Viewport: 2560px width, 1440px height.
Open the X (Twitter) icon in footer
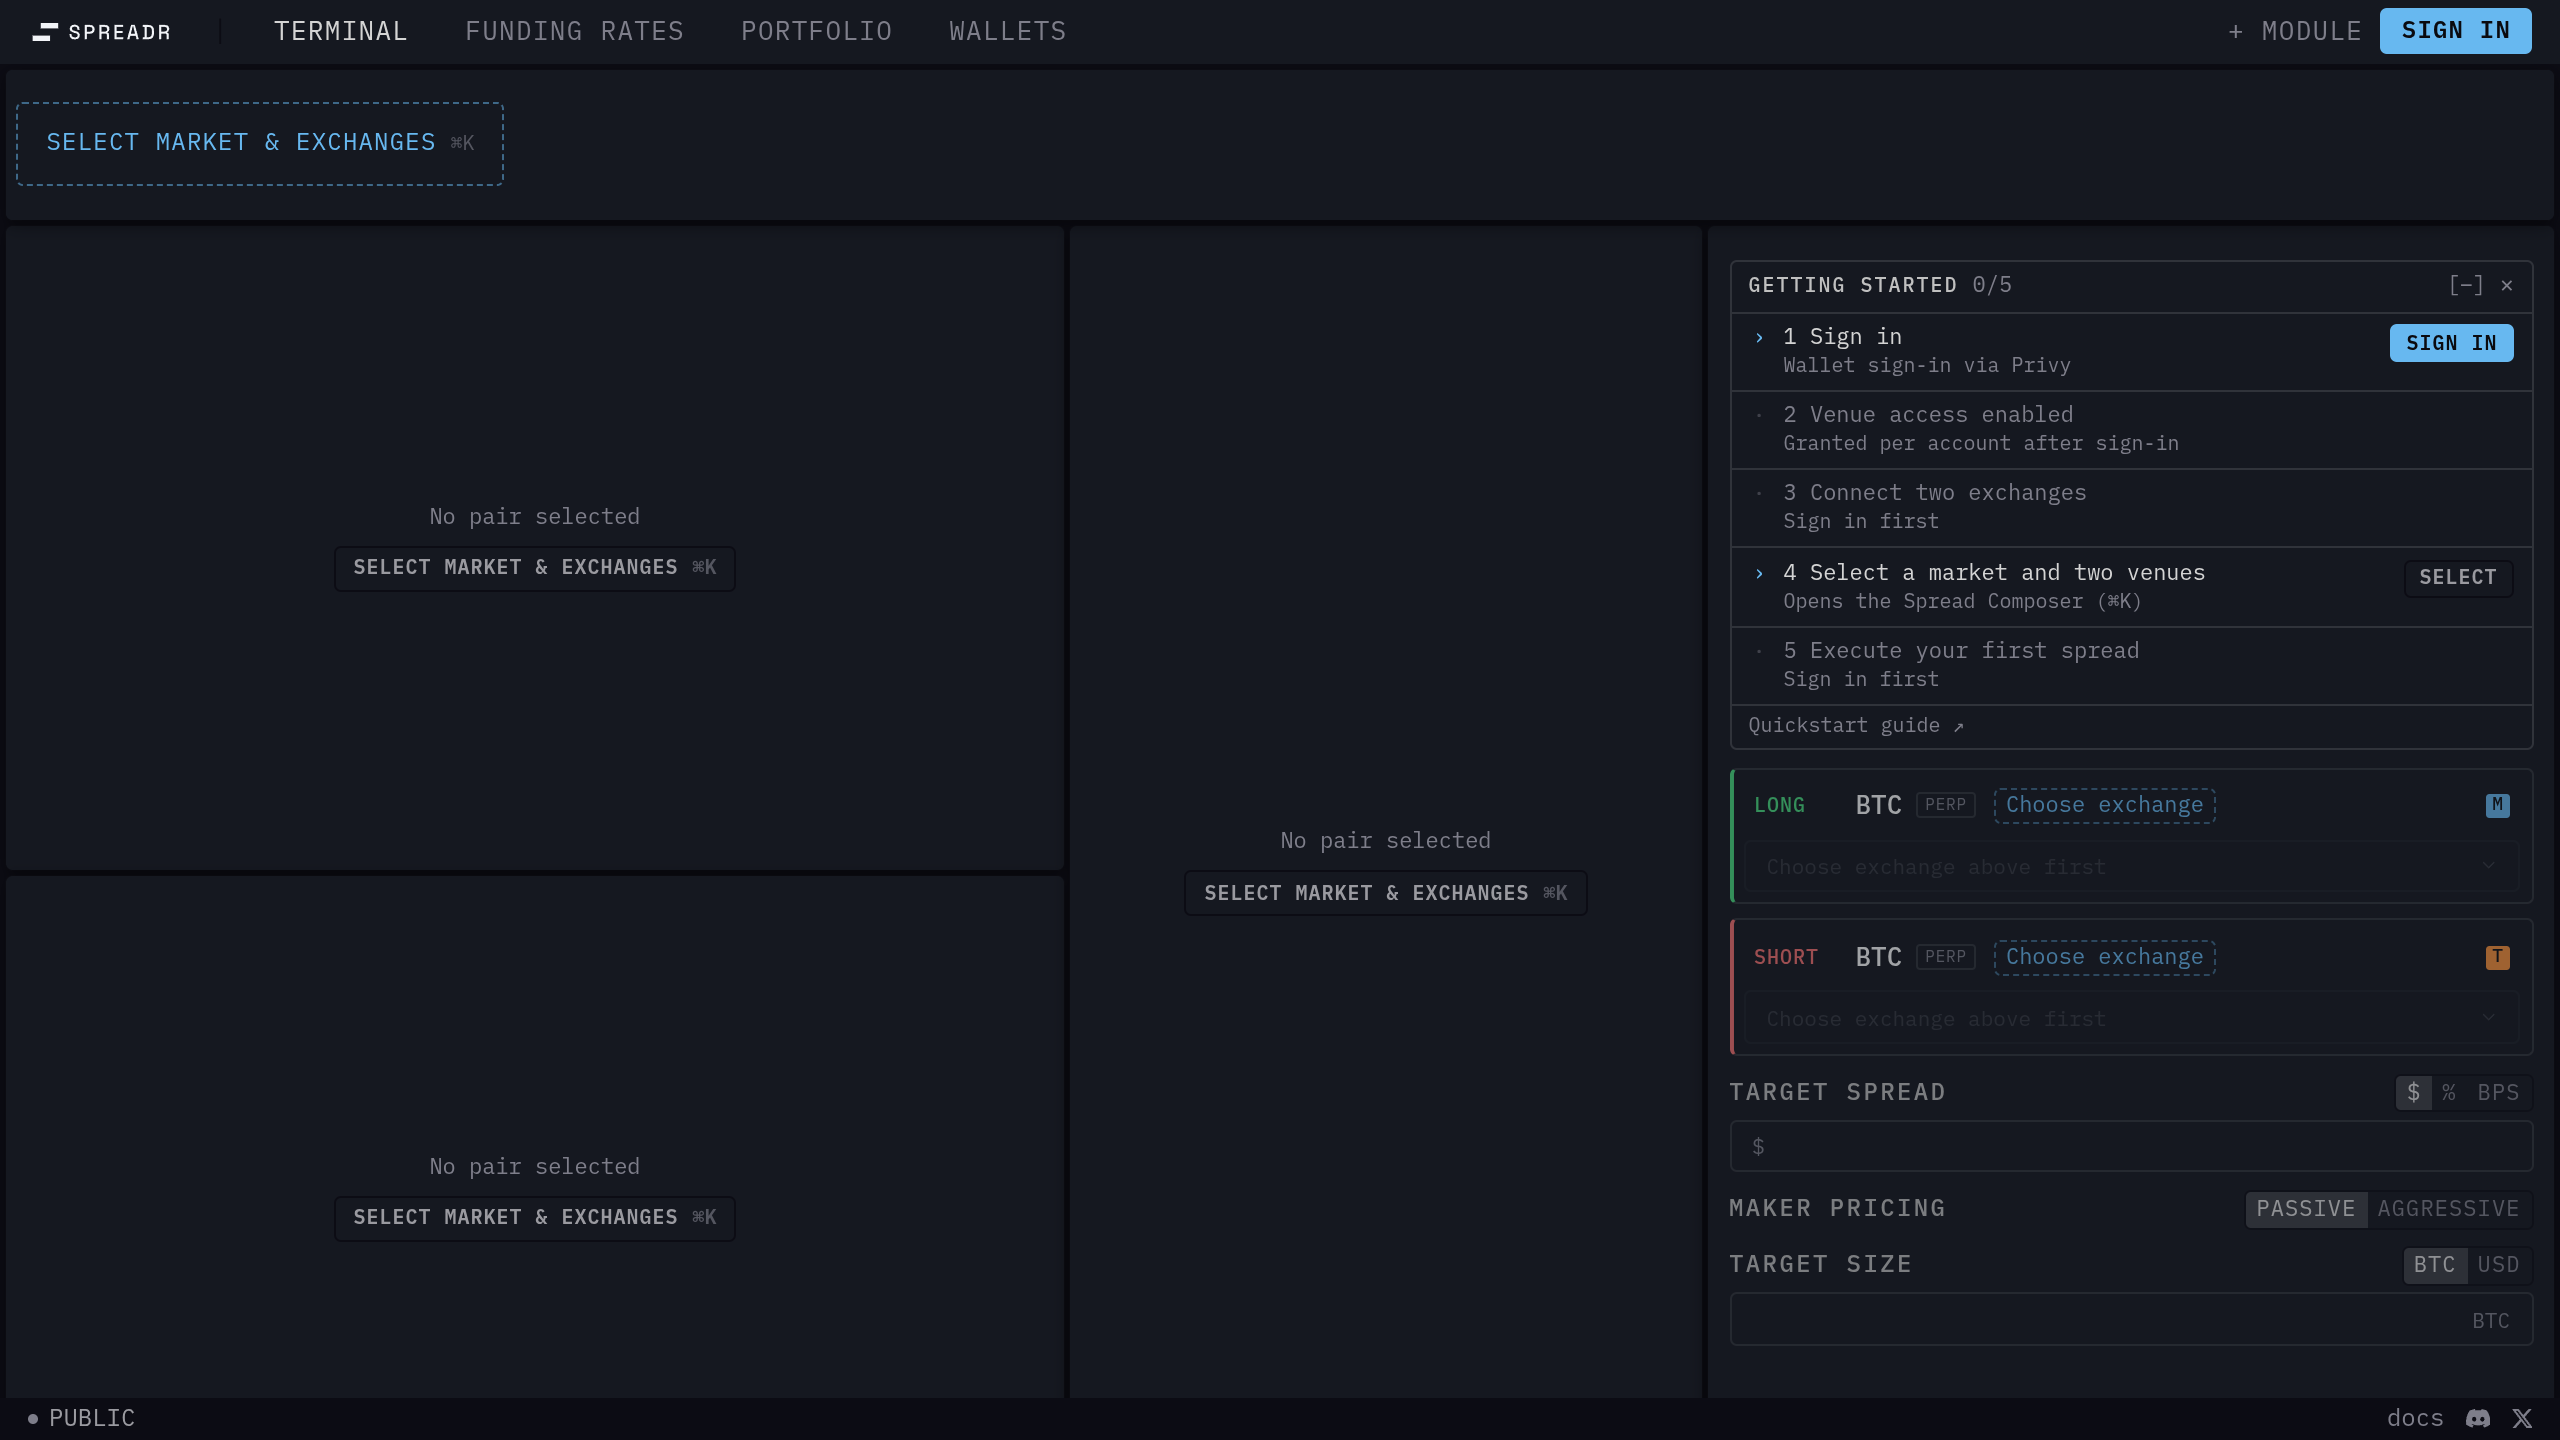(x=2522, y=1418)
